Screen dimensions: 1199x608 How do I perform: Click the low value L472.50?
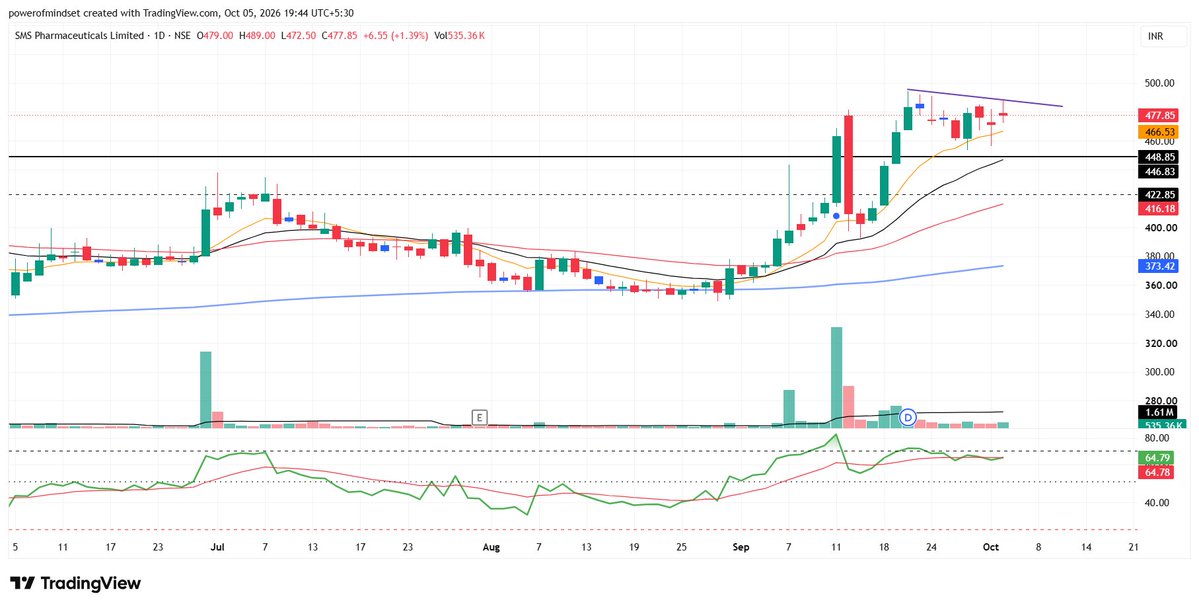(299, 35)
